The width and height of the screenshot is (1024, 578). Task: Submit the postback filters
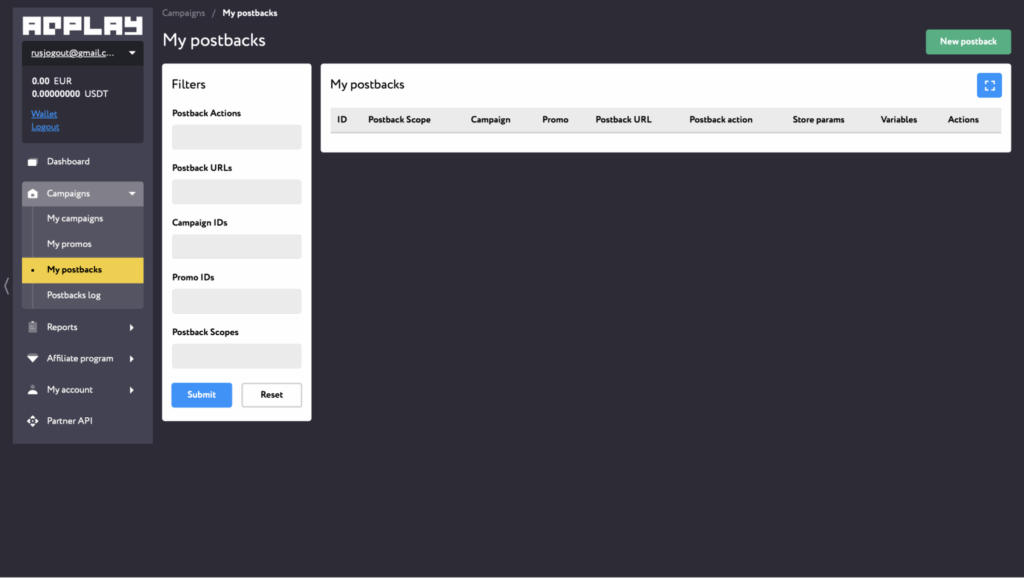(x=201, y=395)
